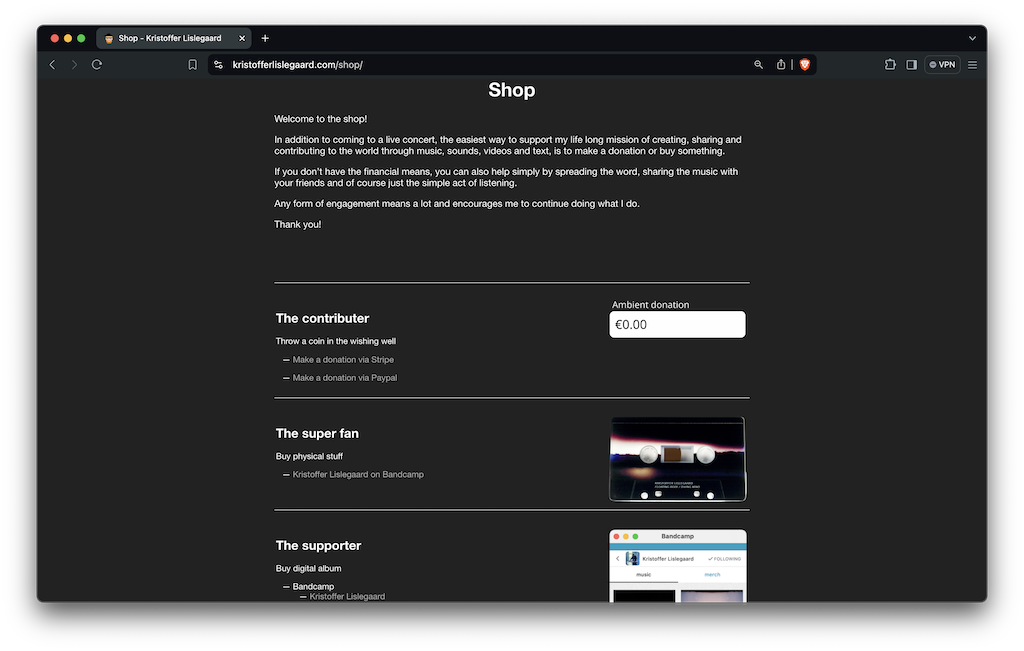Open the site settings icon in the address bar
Viewport: 1024px width, 651px height.
point(219,65)
